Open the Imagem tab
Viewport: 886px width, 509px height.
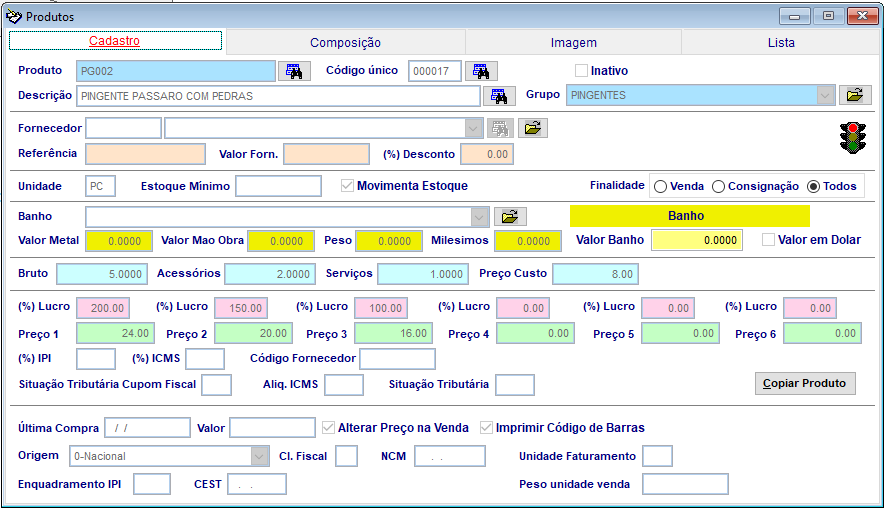pos(573,42)
